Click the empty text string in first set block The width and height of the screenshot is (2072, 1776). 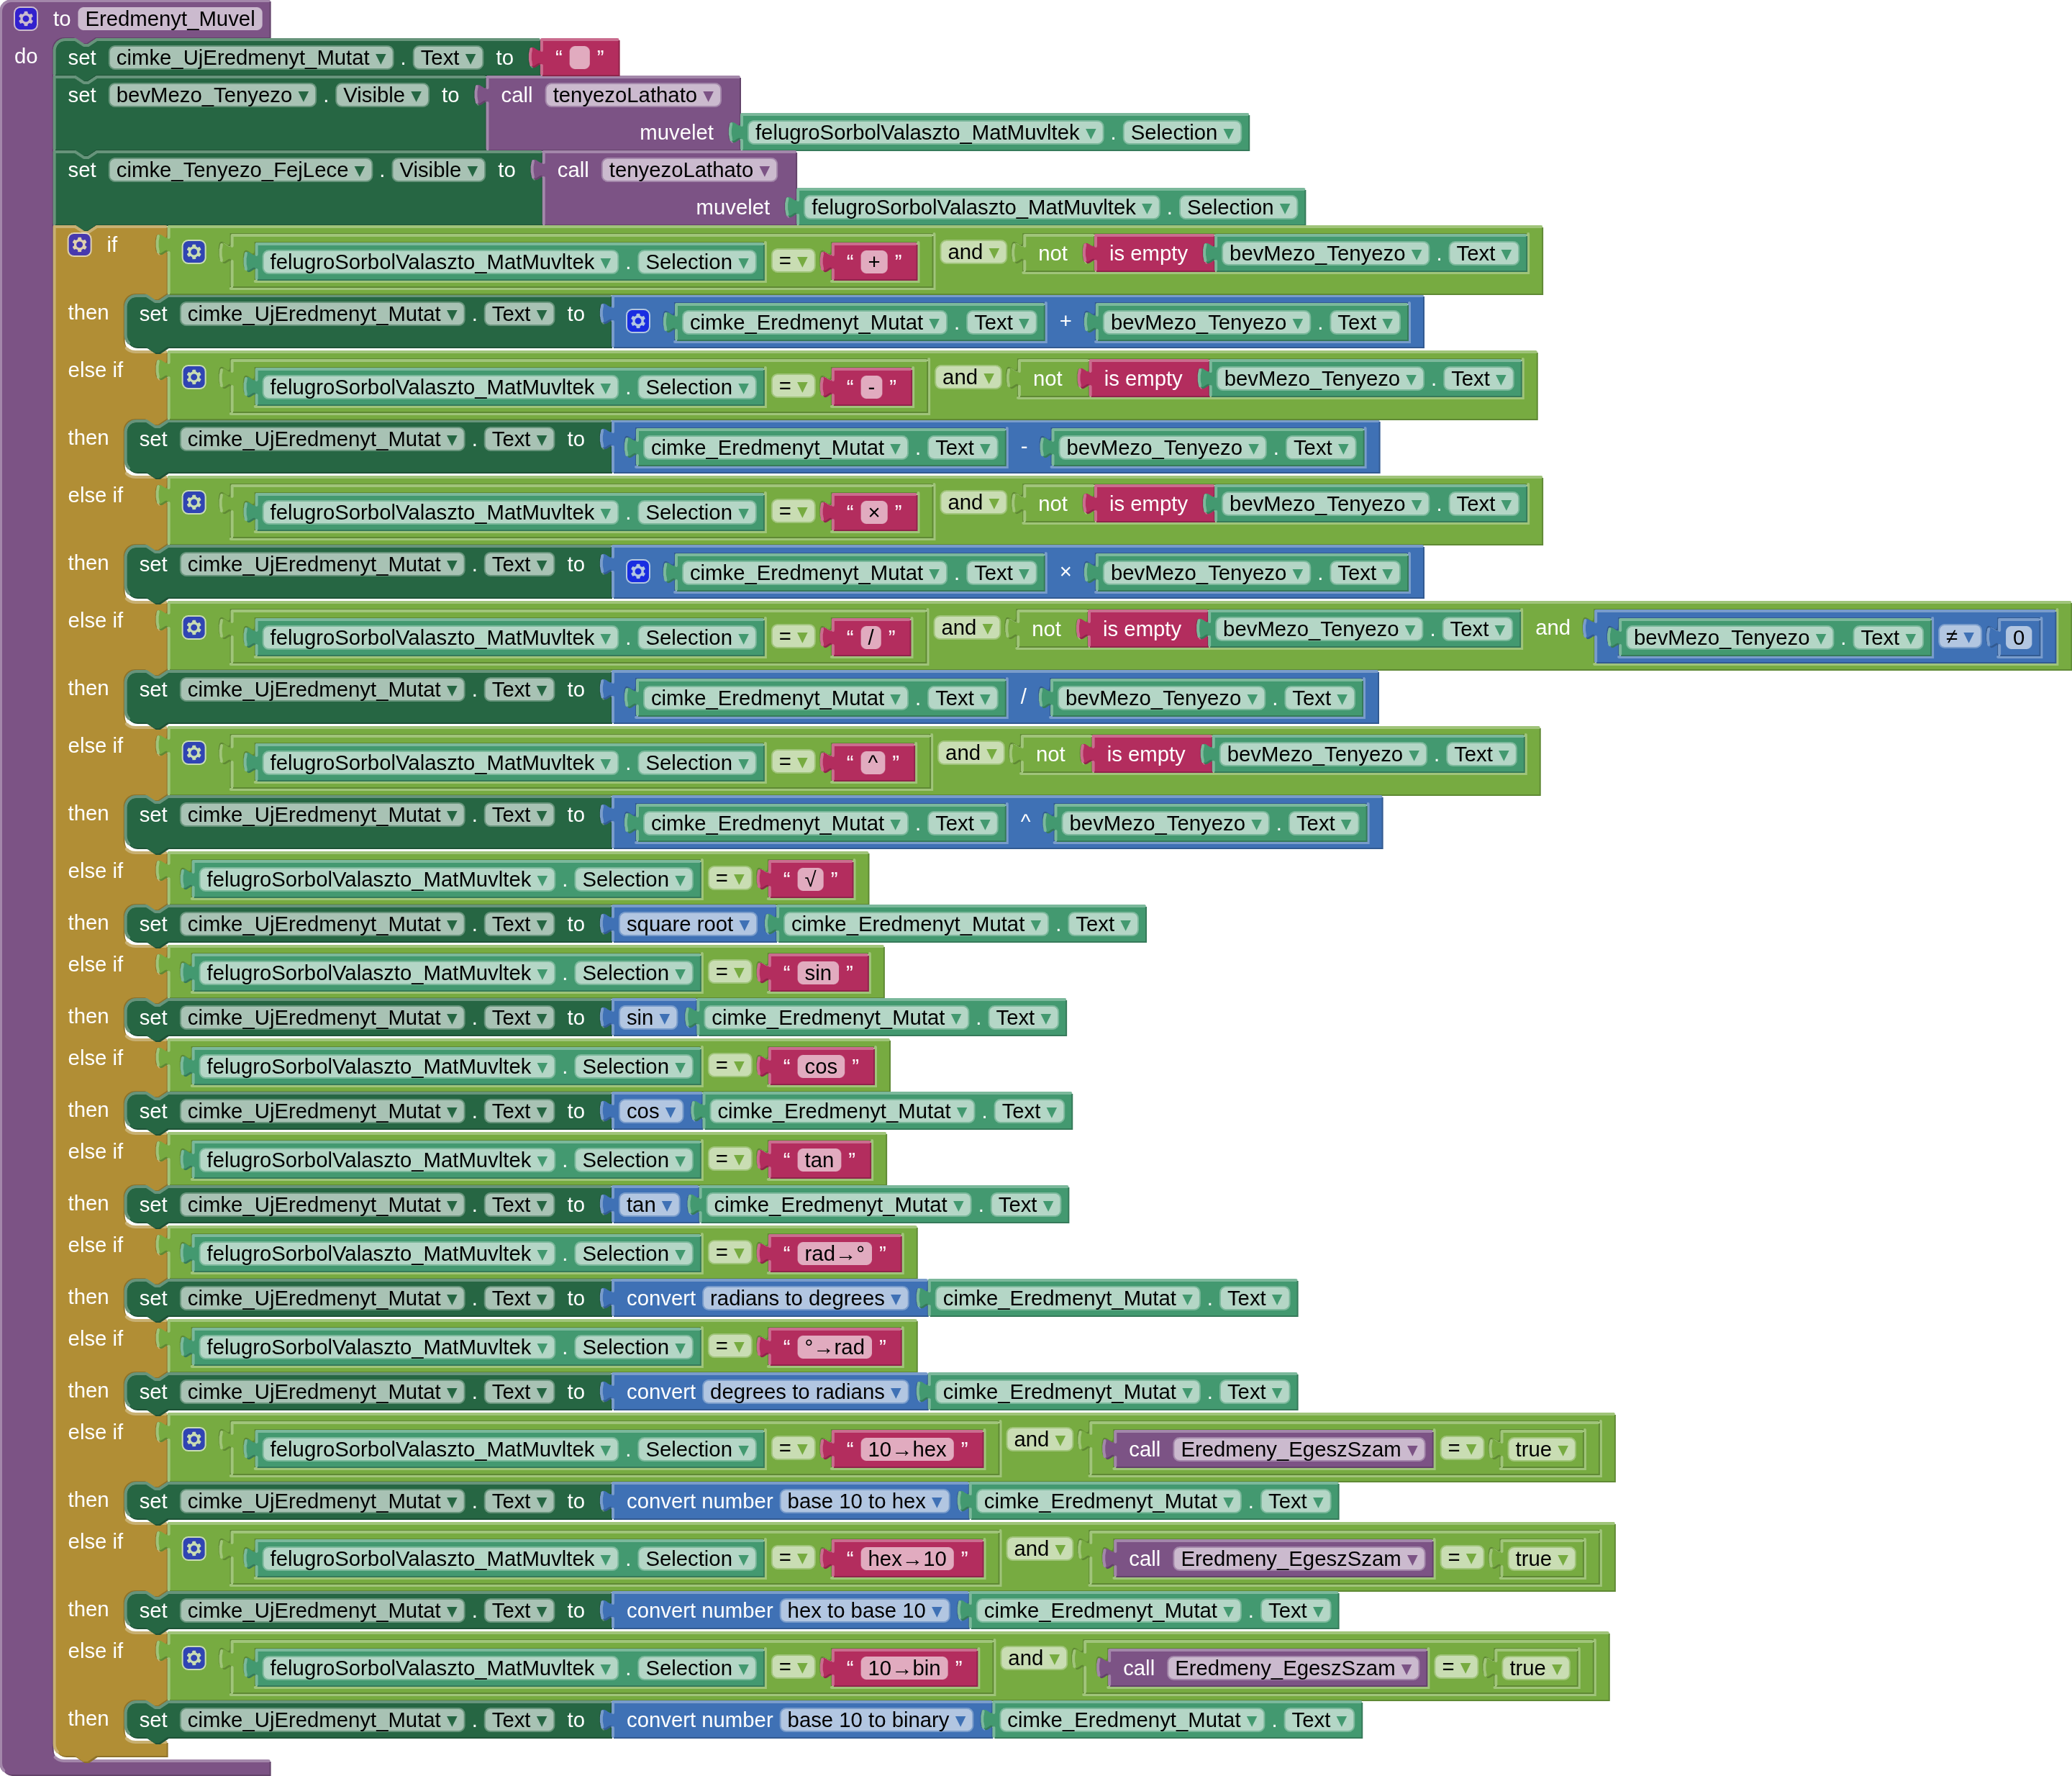(x=579, y=58)
